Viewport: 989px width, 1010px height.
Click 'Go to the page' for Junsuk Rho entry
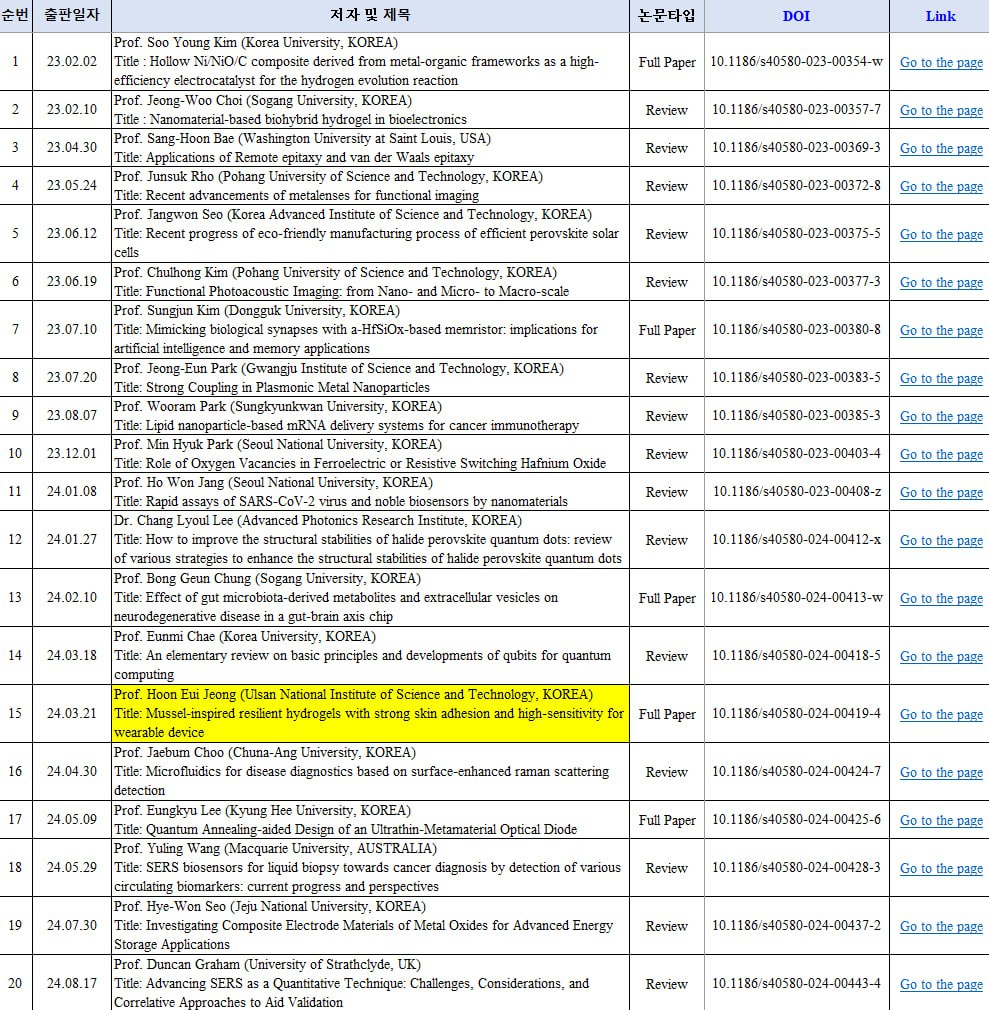pyautogui.click(x=941, y=186)
